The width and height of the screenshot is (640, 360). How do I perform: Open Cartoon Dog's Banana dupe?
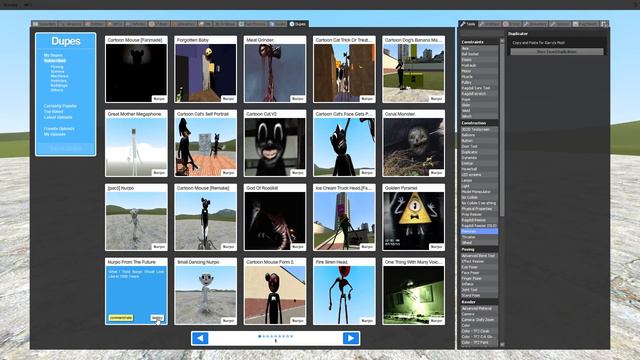(x=413, y=69)
